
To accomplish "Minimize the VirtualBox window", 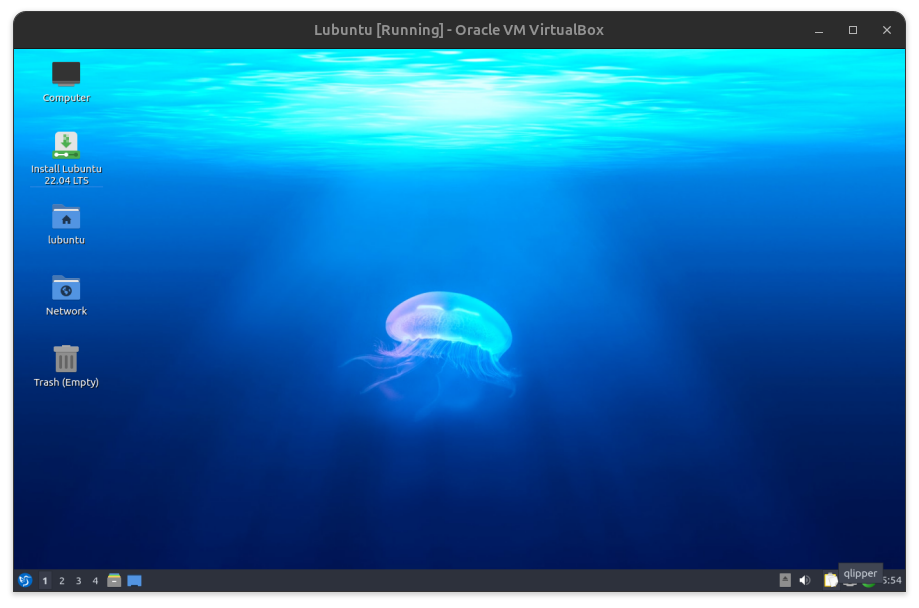I will 819,30.
